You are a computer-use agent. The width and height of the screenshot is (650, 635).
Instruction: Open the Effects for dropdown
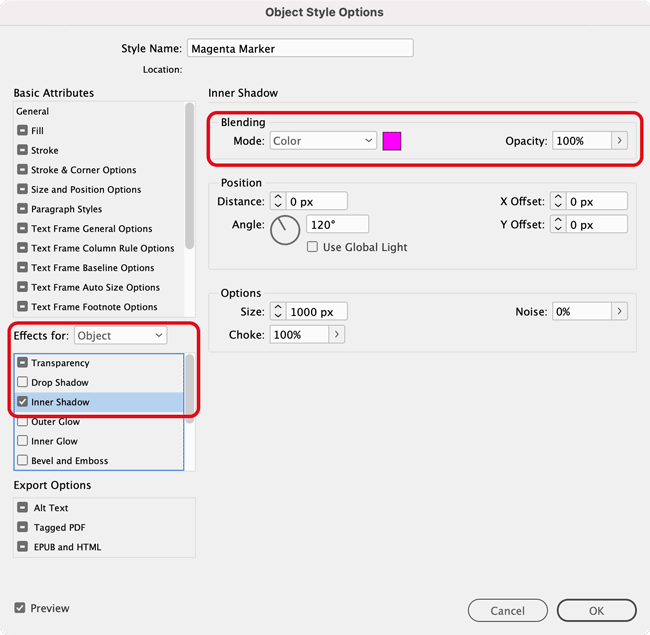[x=120, y=335]
